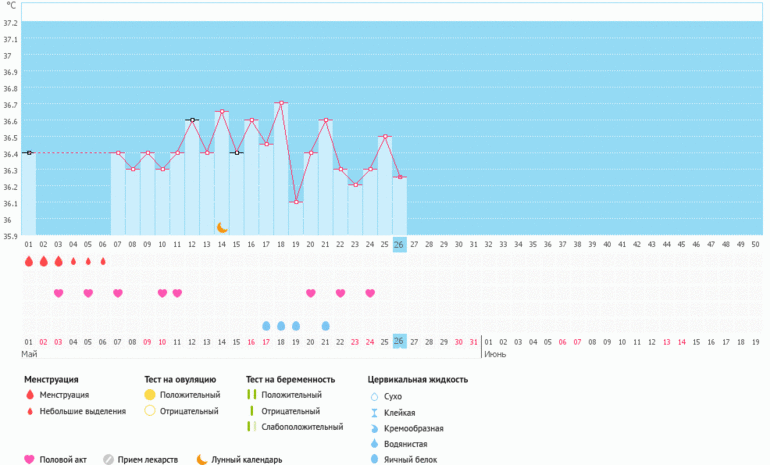The image size is (770, 465).
Task: Click the Сухо cervical fluid legend icon
Action: pyautogui.click(x=374, y=396)
